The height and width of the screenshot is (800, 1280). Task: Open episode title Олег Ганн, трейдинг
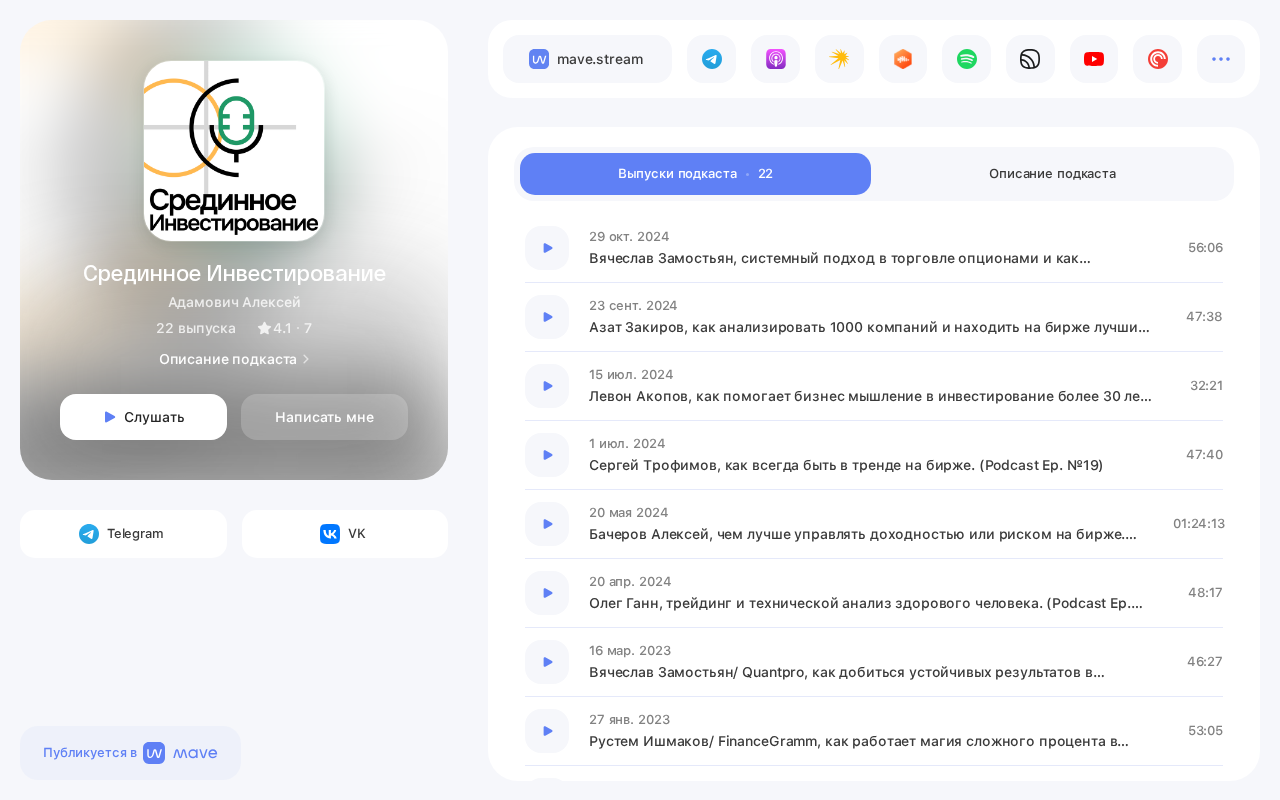[x=866, y=603]
